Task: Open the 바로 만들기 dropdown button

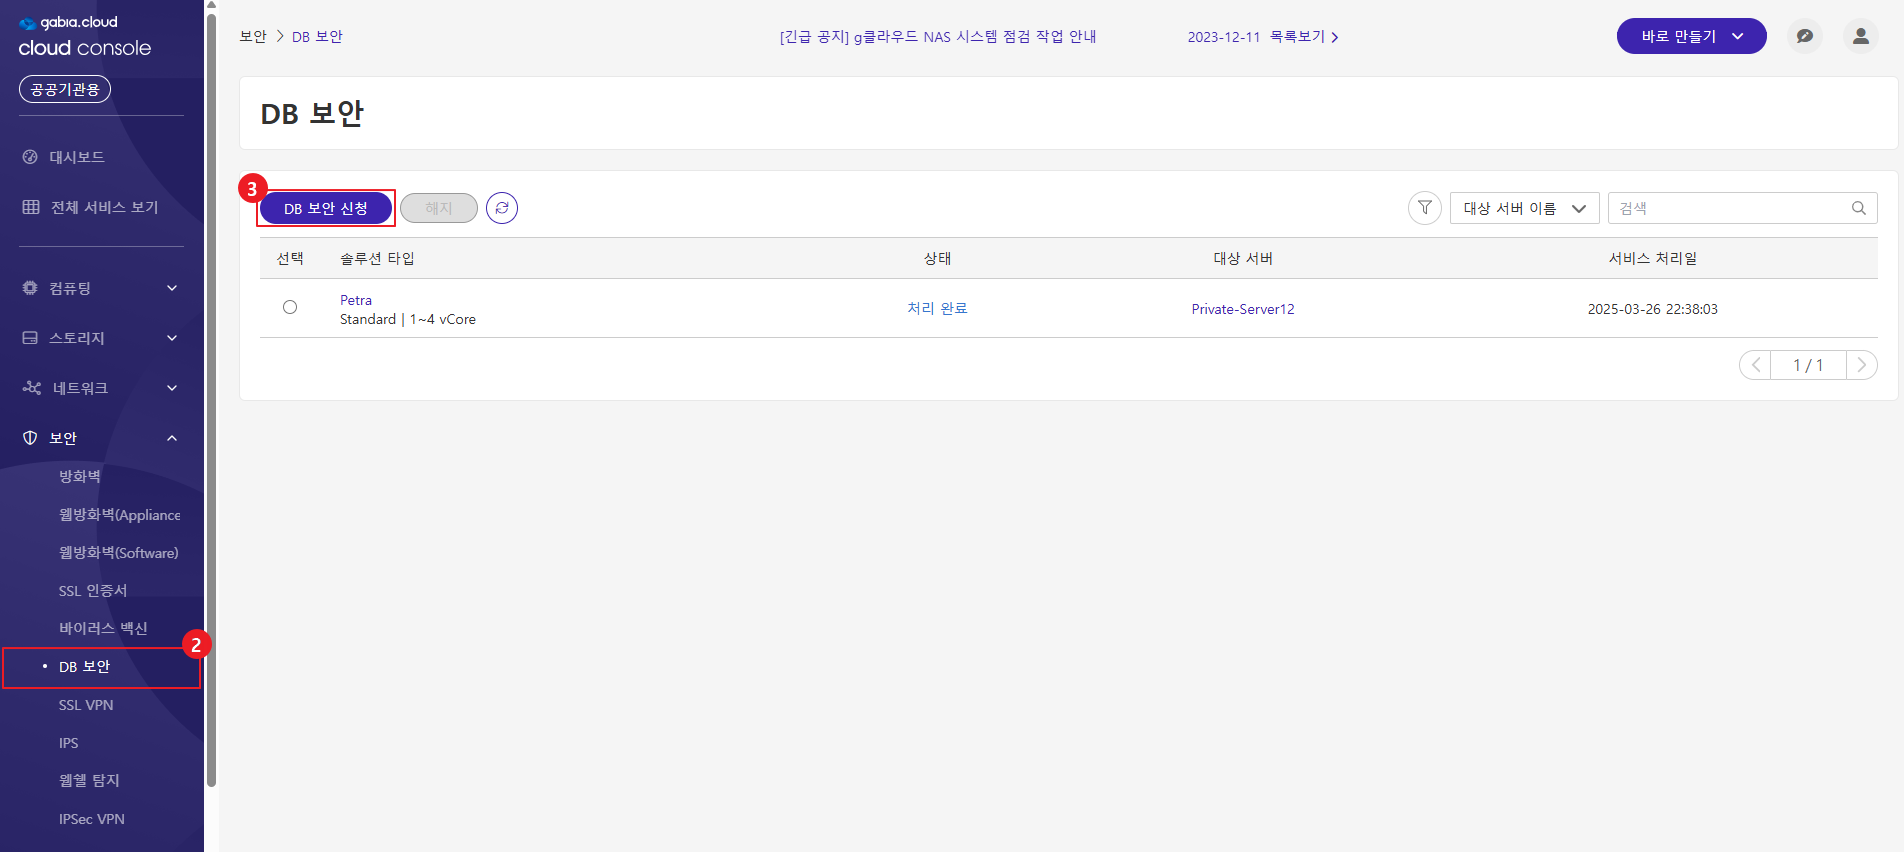Action: pos(1692,36)
